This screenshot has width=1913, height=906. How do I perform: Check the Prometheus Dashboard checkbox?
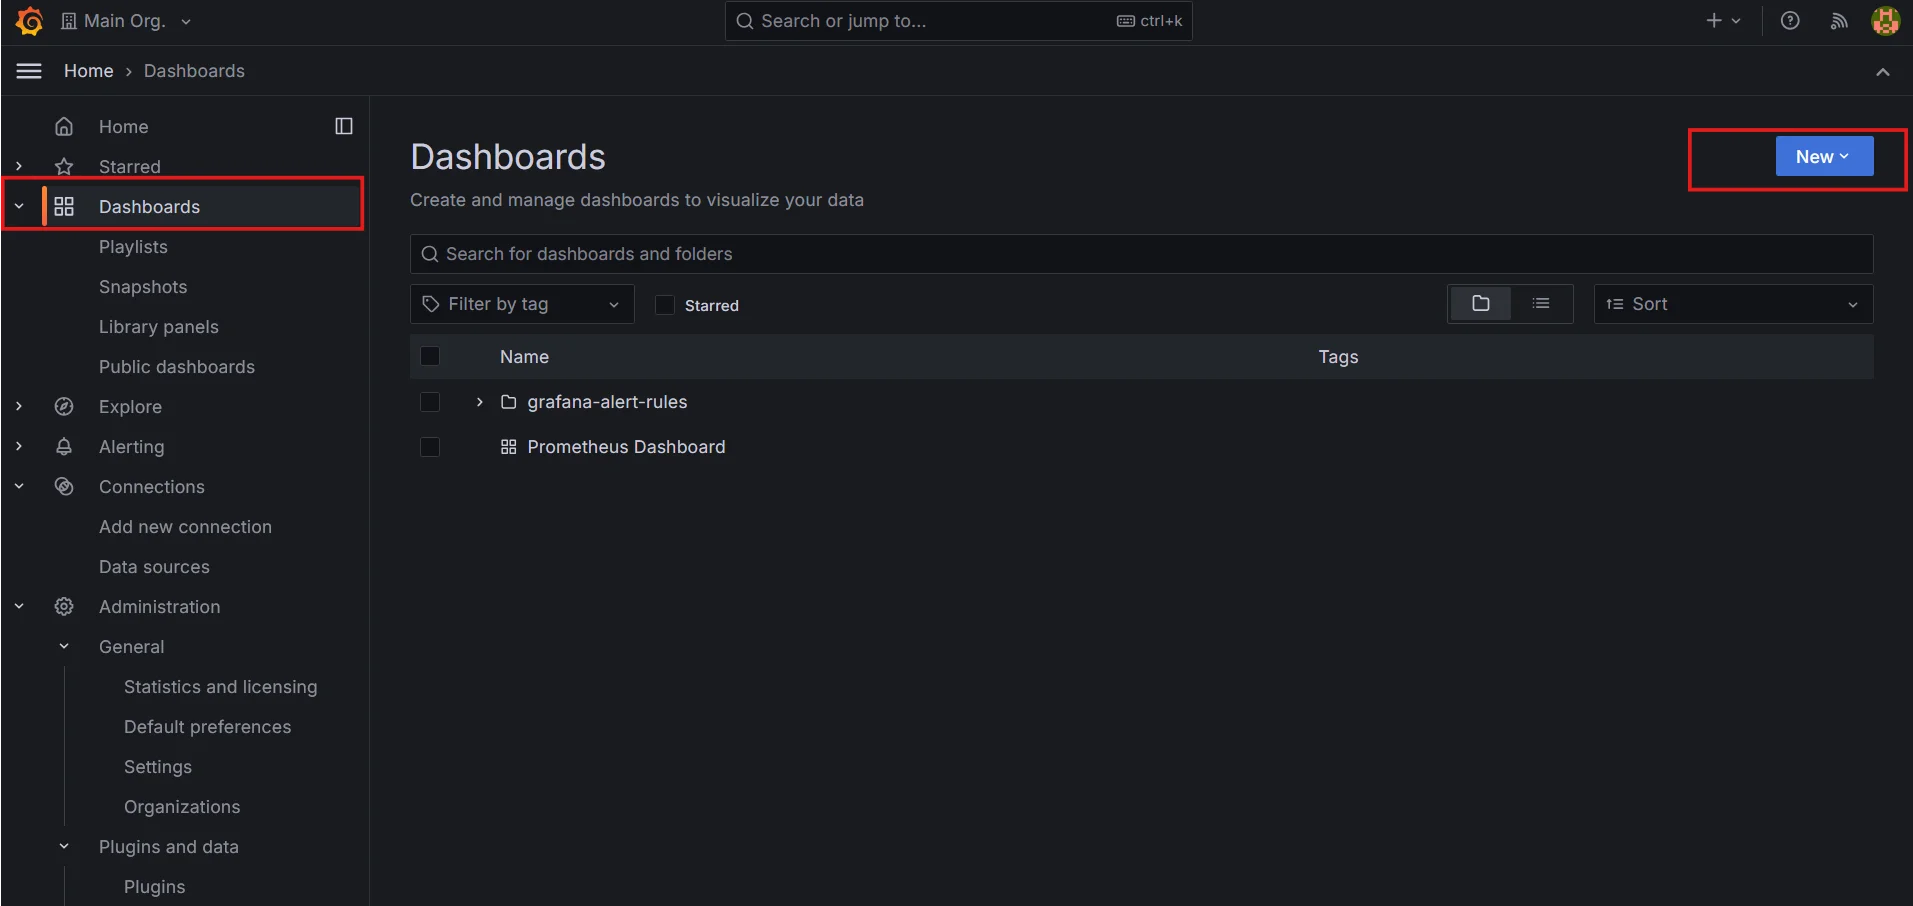click(x=430, y=447)
